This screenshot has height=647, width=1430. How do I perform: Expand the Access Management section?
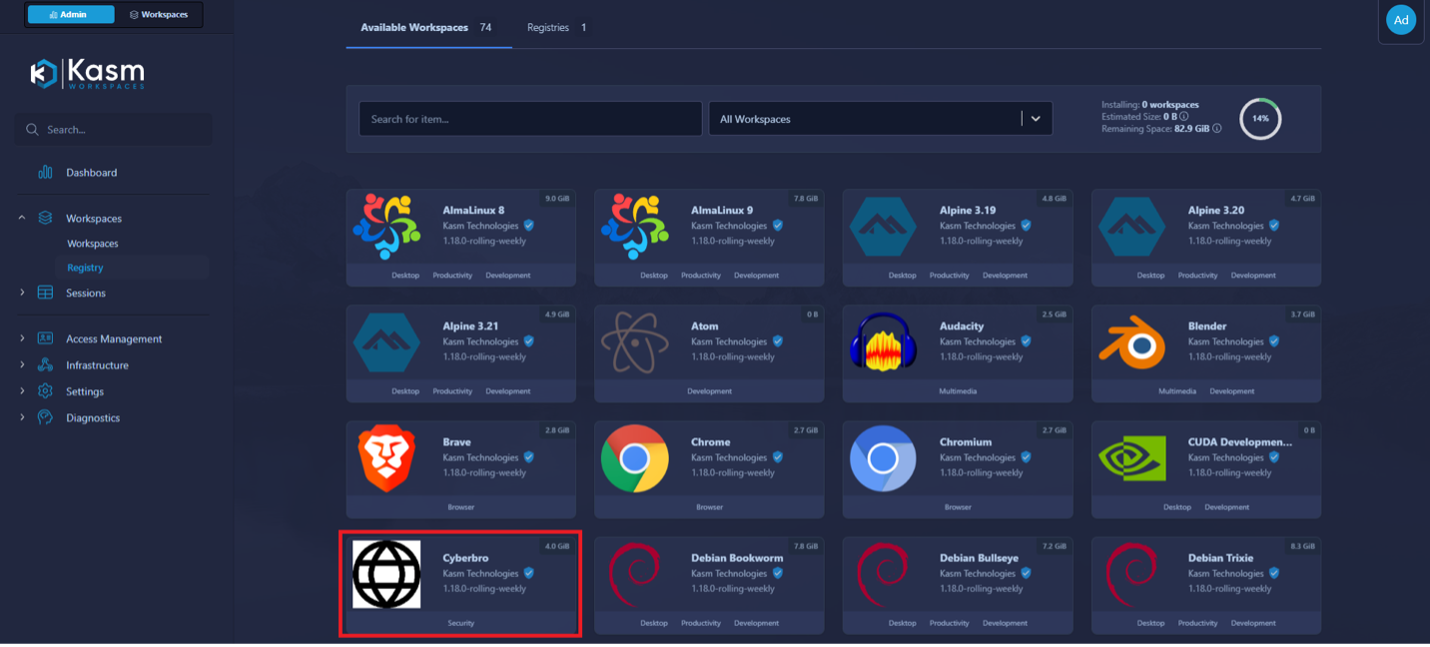point(22,338)
